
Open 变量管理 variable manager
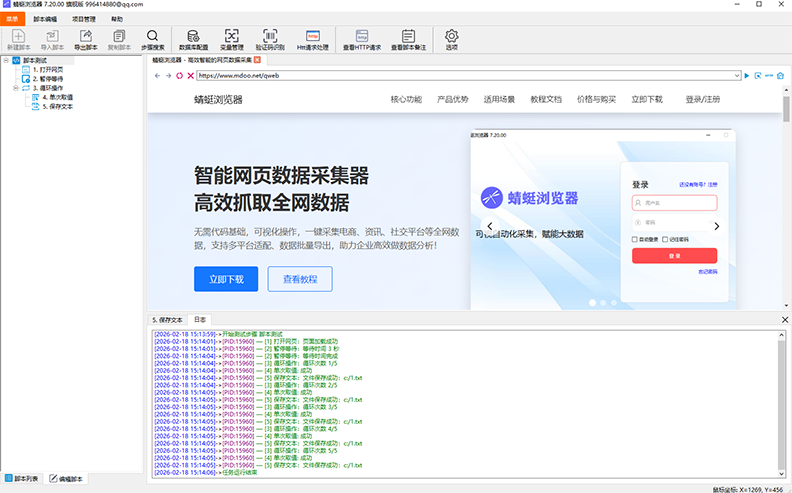click(x=230, y=40)
